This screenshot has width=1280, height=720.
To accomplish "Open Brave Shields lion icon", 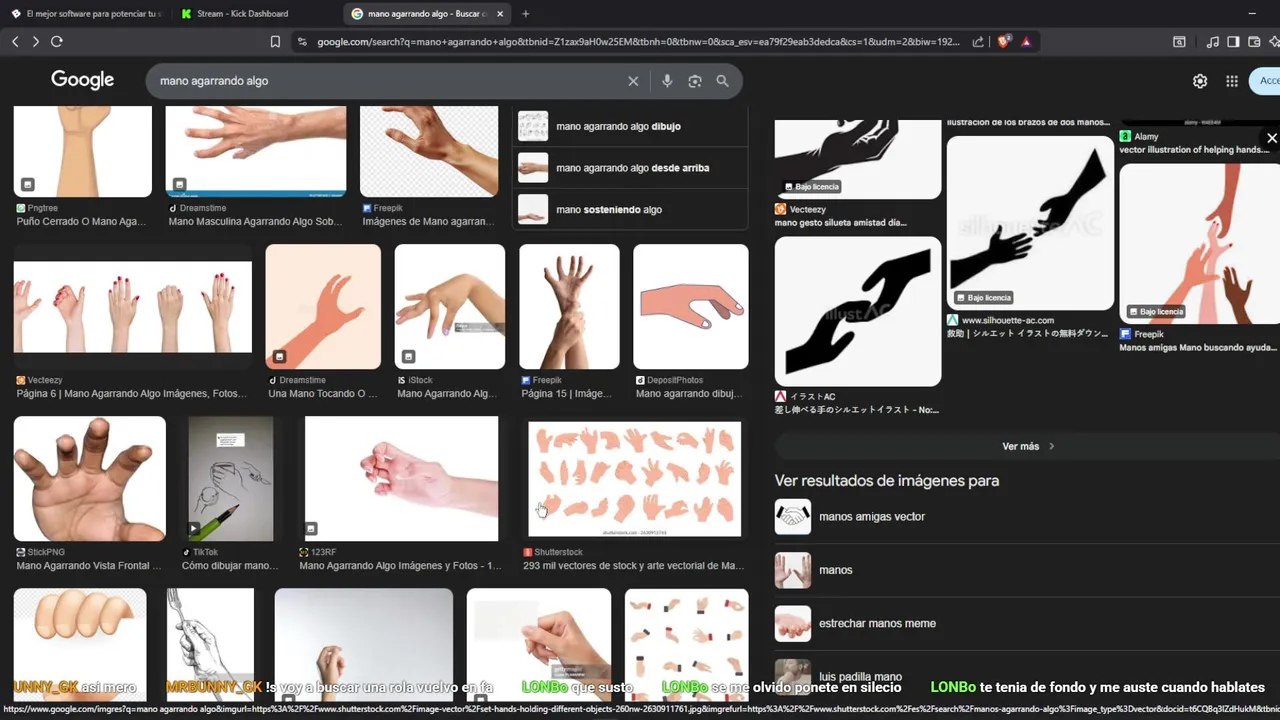I will 1004,42.
